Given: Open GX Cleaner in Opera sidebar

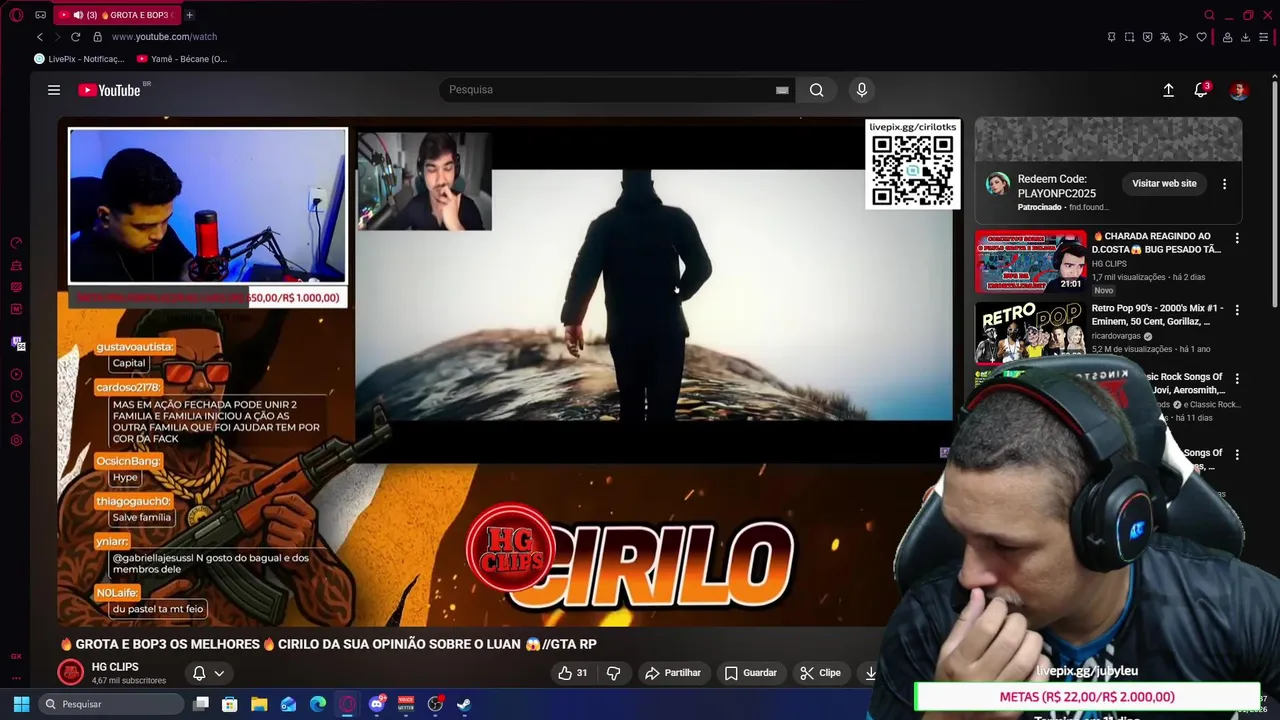Looking at the screenshot, I should tap(16, 266).
